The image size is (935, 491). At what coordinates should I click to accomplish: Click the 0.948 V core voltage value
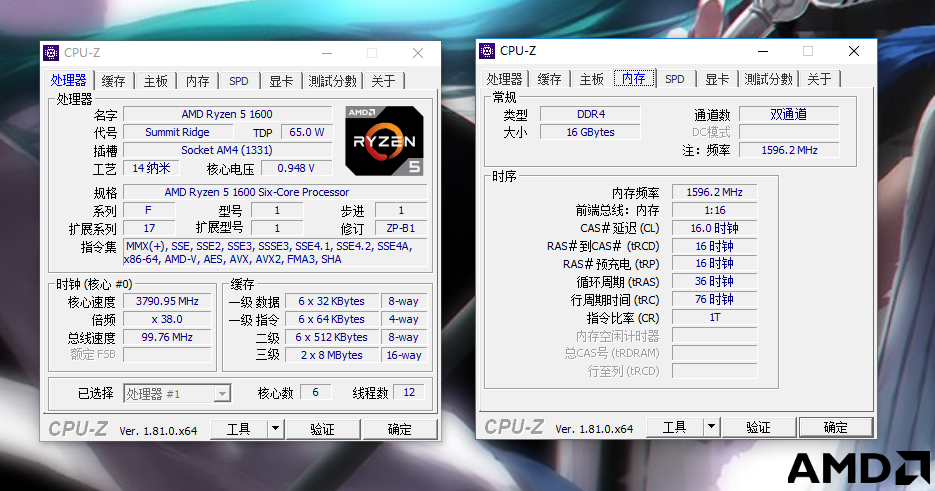296,168
